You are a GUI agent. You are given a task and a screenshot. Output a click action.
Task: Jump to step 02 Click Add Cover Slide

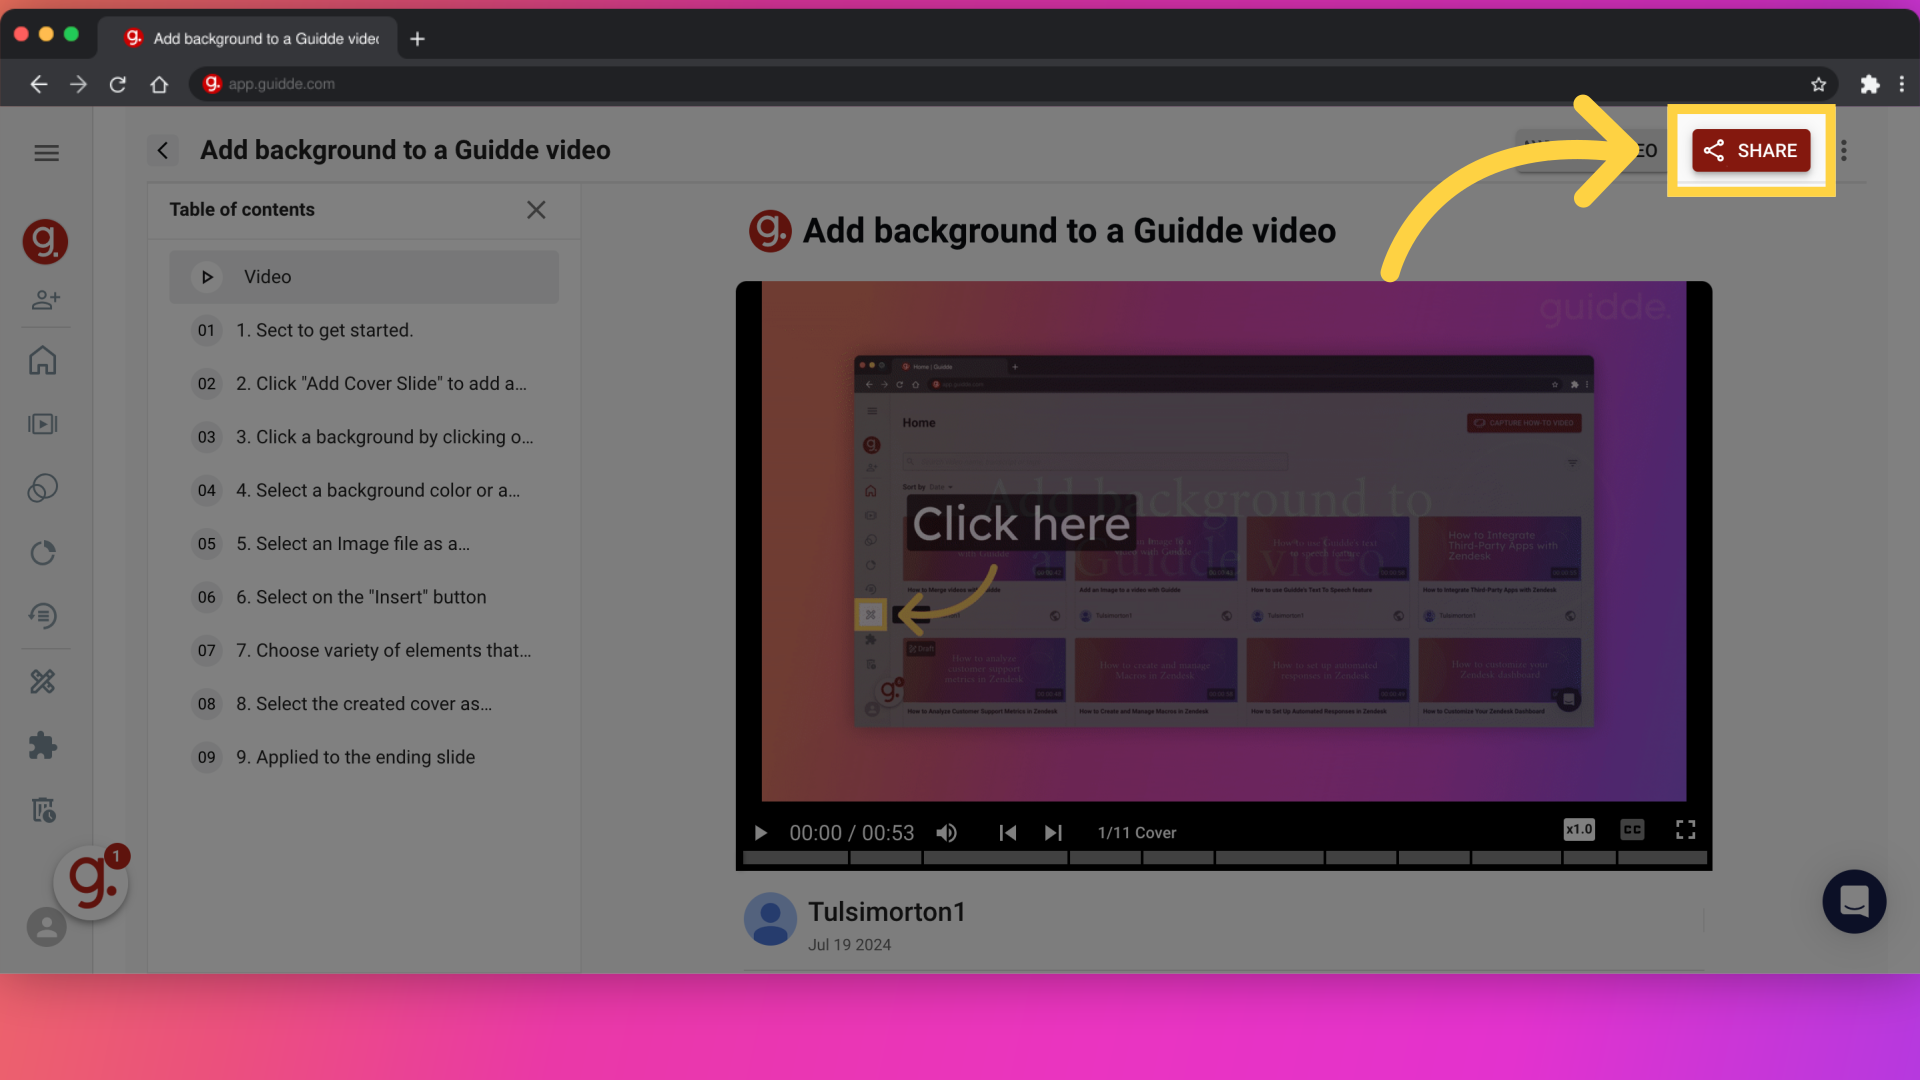coord(364,384)
